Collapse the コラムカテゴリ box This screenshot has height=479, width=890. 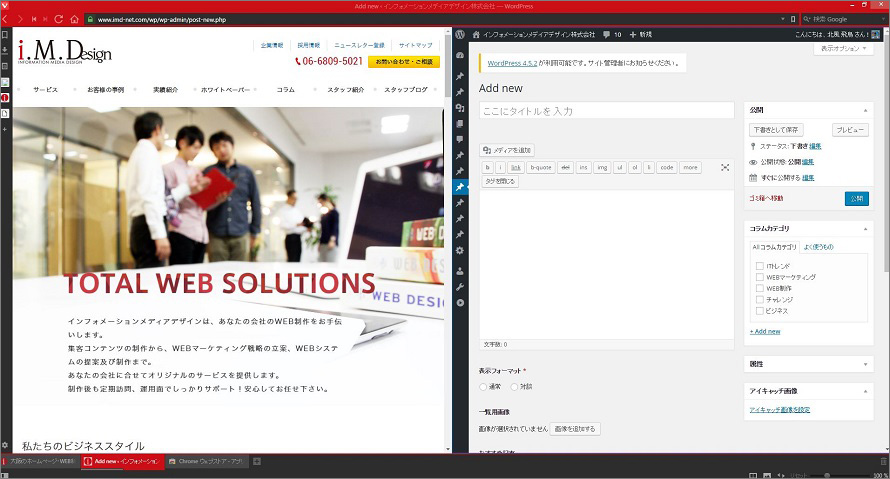point(865,229)
